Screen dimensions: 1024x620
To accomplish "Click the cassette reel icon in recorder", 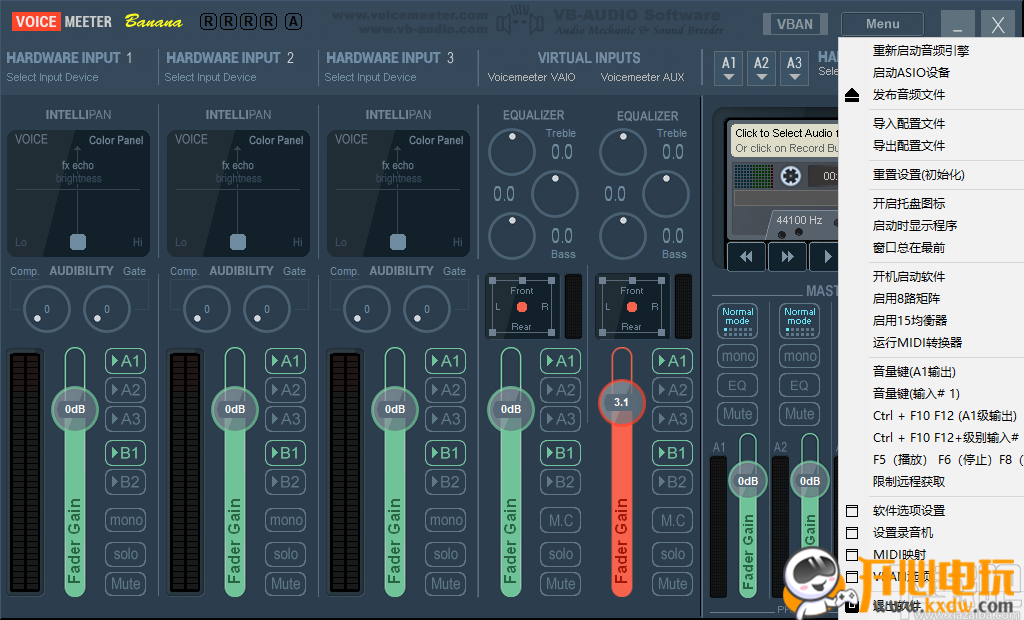I will pyautogui.click(x=789, y=176).
